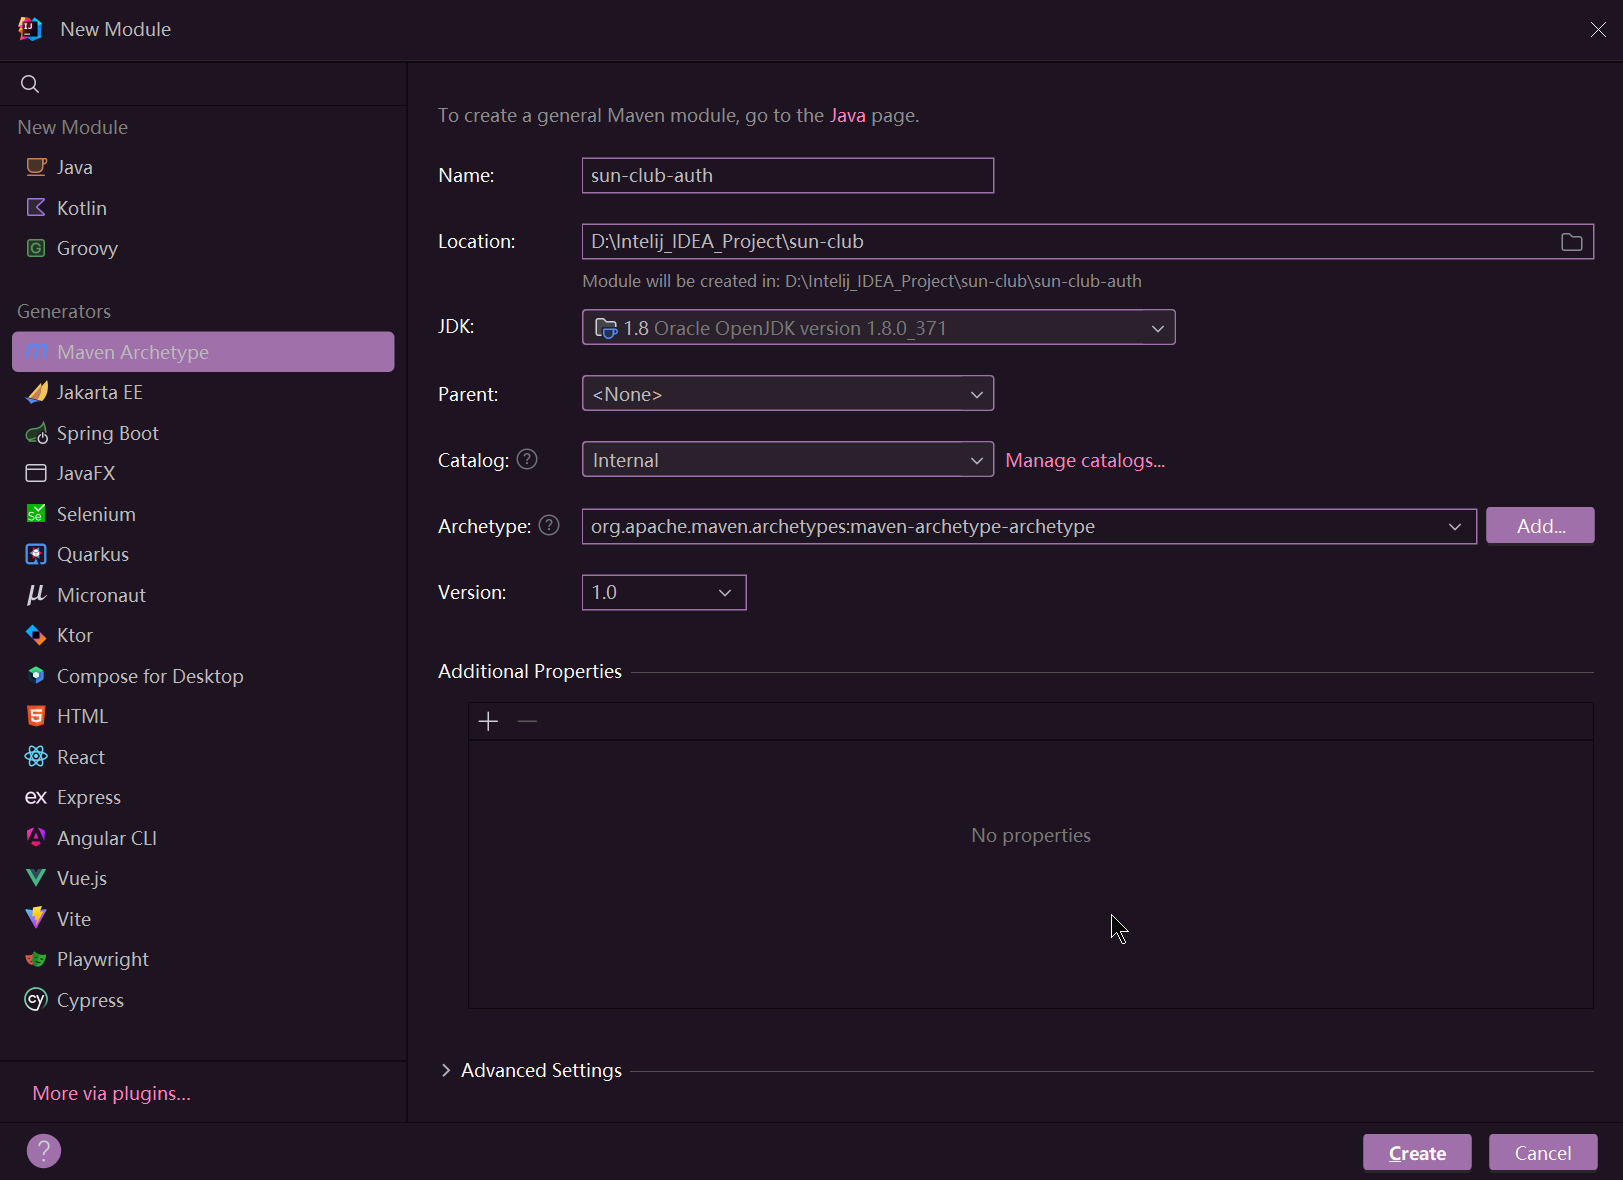Viewport: 1623px width, 1180px height.
Task: Browse for location with folder icon
Action: pyautogui.click(x=1572, y=242)
